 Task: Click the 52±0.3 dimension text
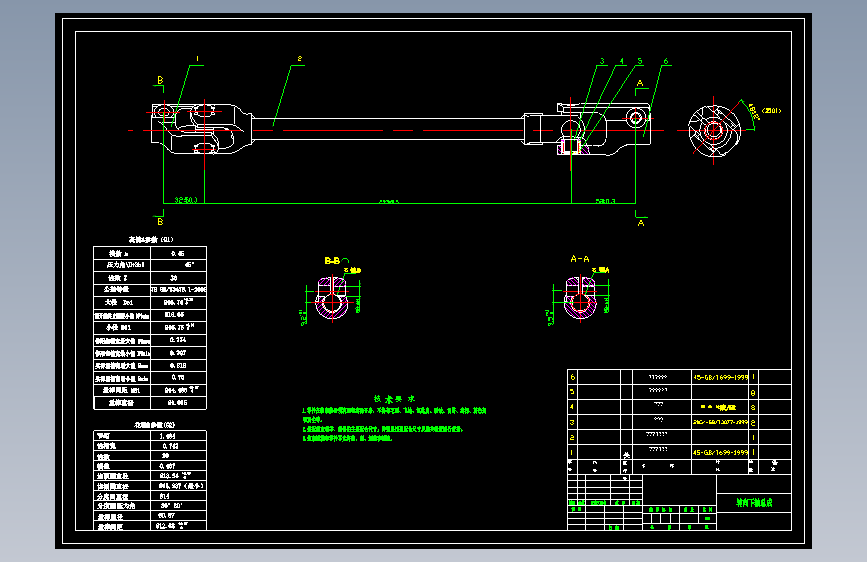pos(605,201)
